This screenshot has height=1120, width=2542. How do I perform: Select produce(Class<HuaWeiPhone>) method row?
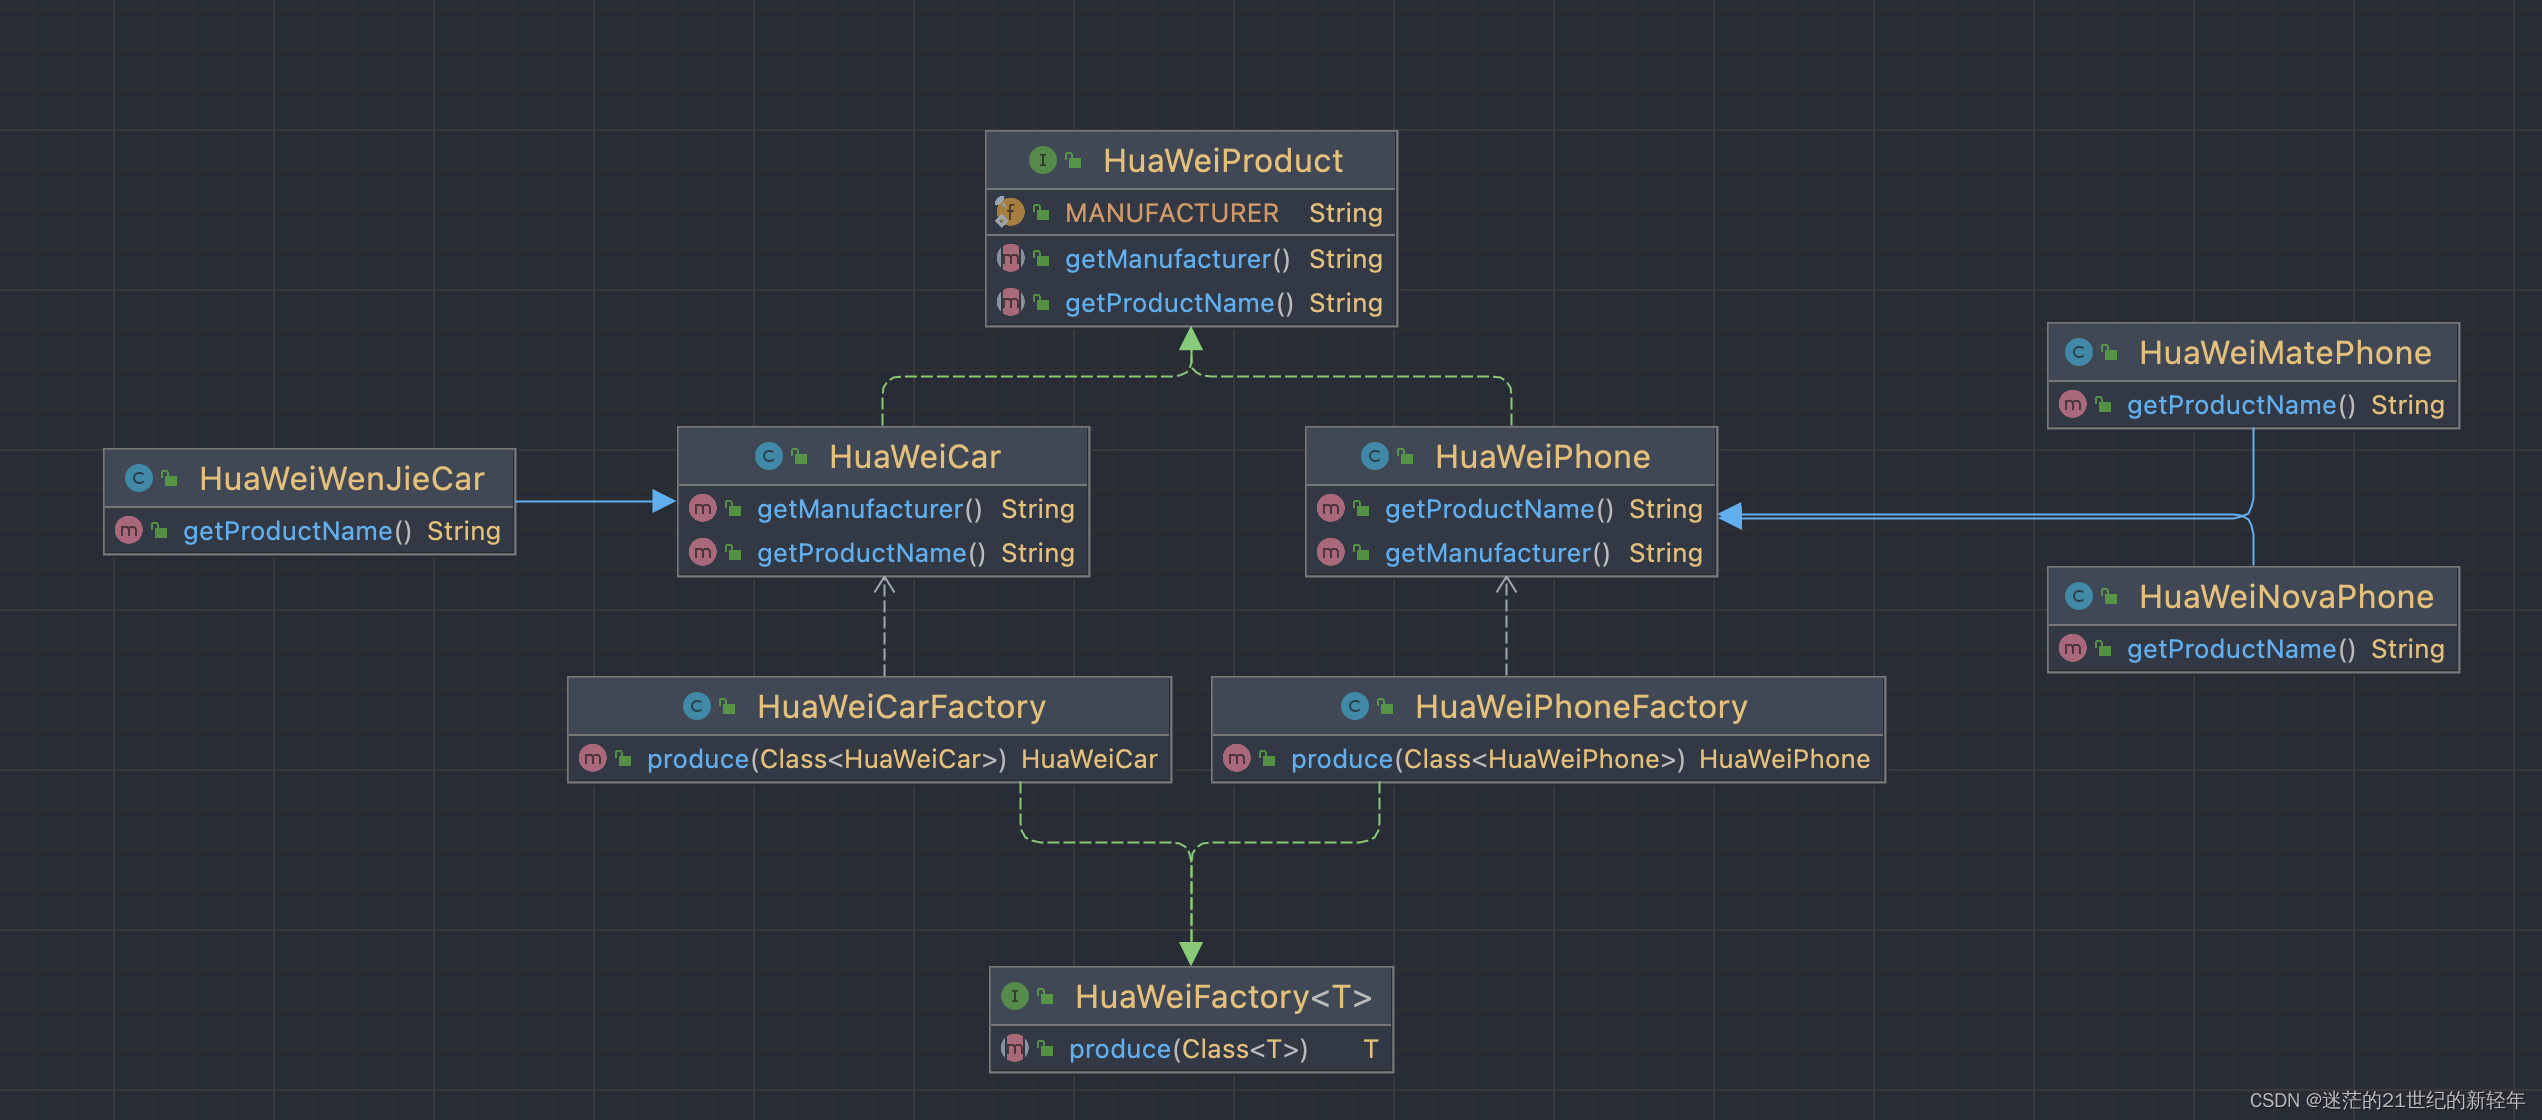coord(1548,758)
